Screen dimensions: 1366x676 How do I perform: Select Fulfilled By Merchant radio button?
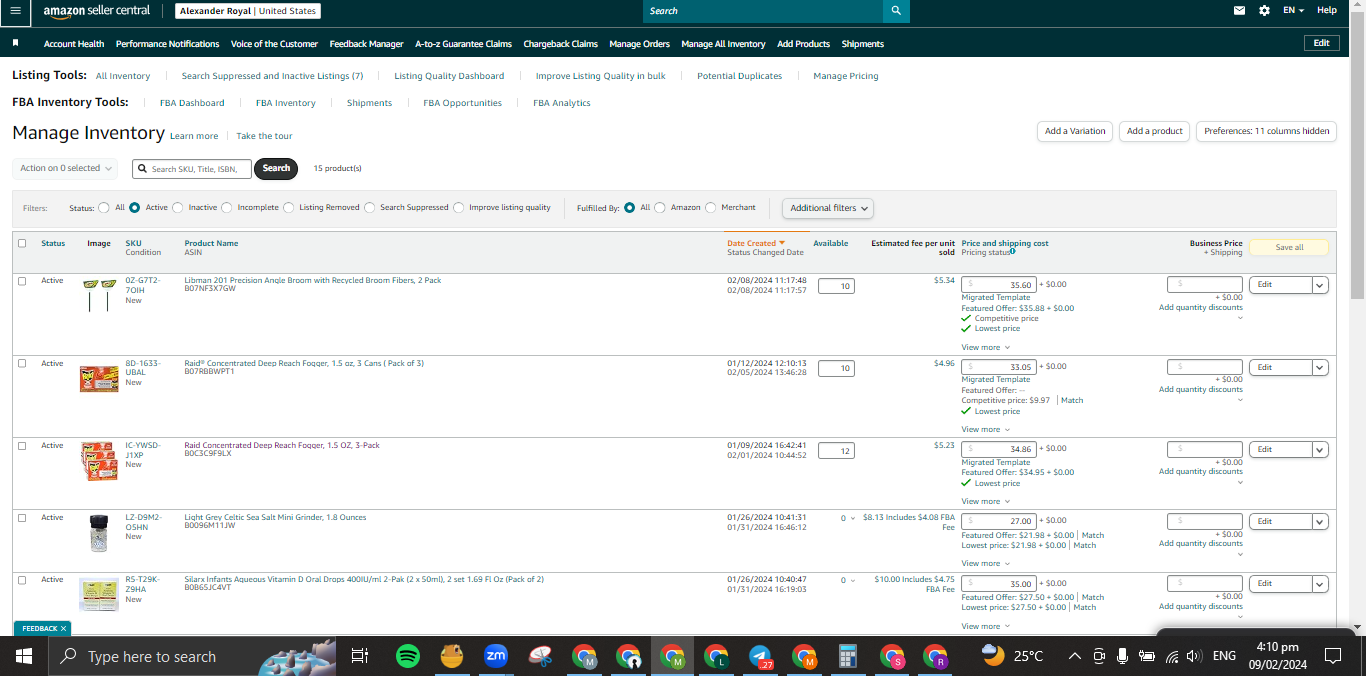point(711,208)
